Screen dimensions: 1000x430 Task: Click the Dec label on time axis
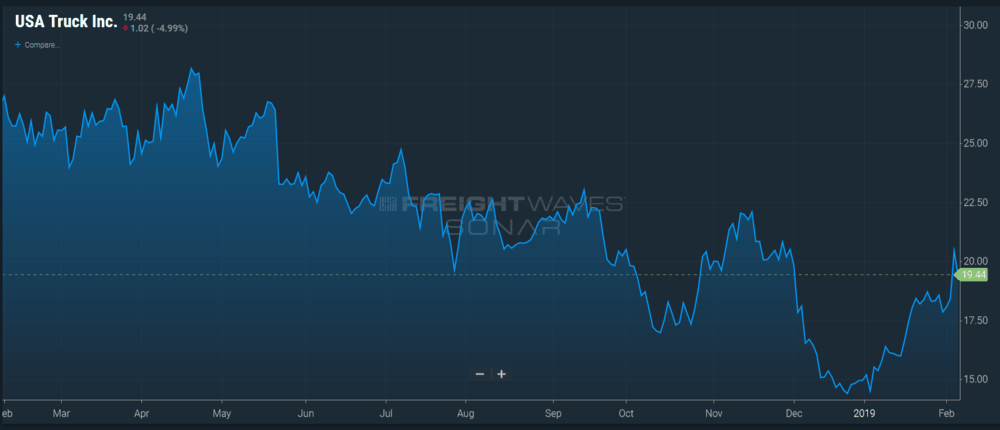coord(793,413)
